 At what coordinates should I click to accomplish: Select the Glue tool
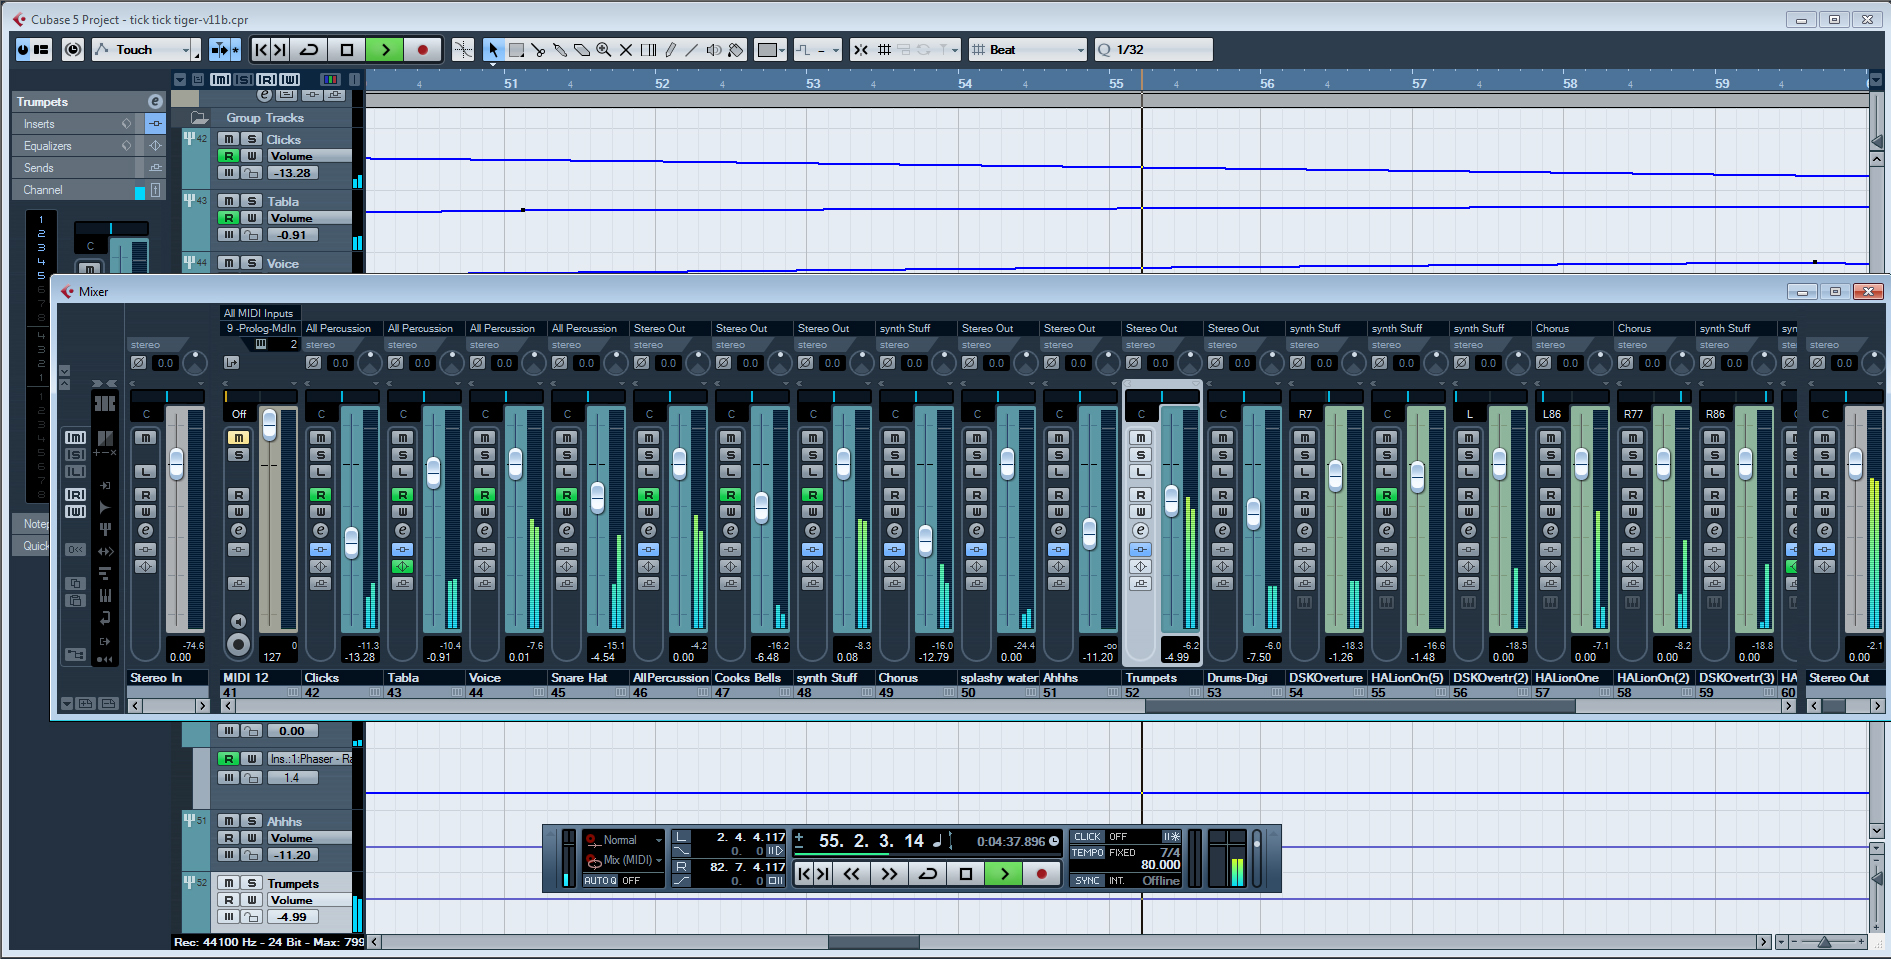560,50
